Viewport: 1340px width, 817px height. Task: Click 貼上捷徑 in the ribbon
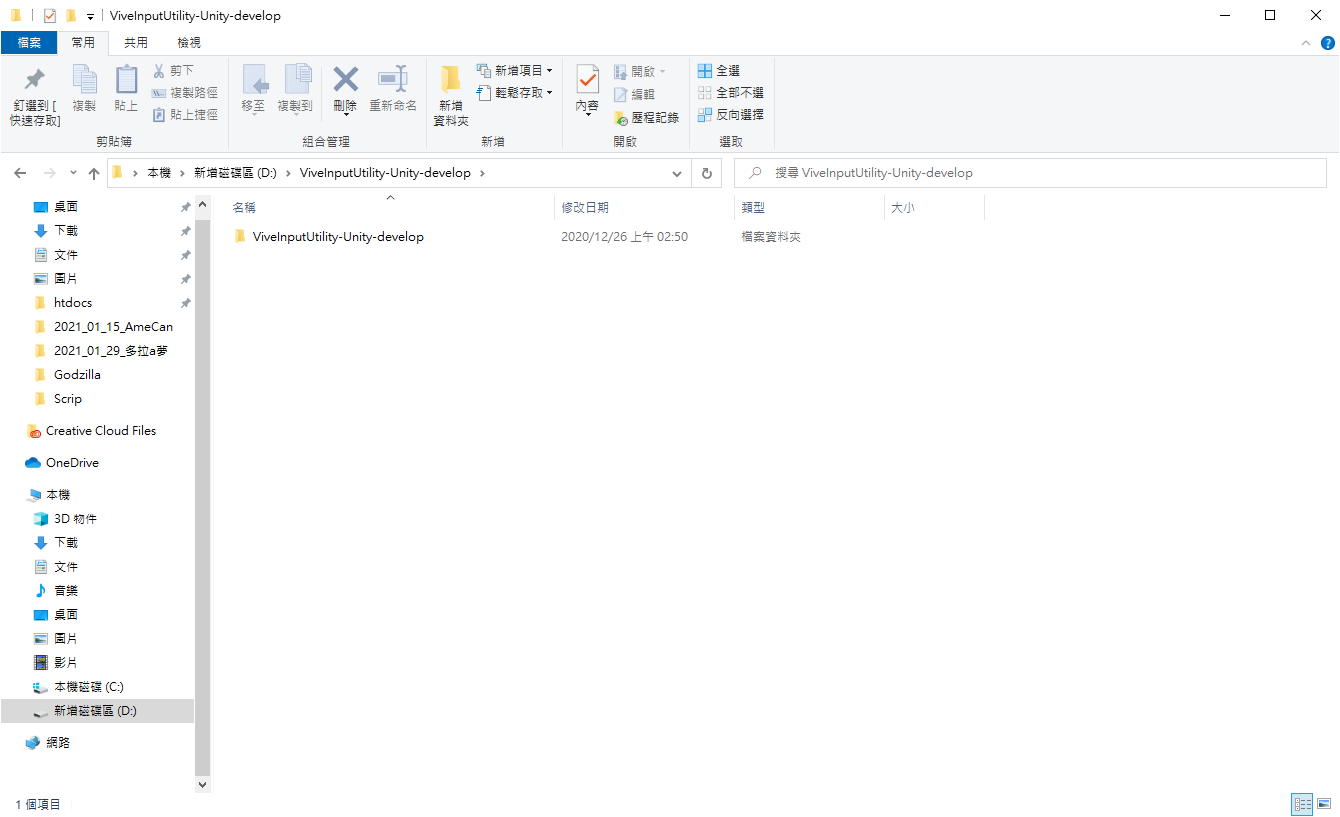(185, 115)
